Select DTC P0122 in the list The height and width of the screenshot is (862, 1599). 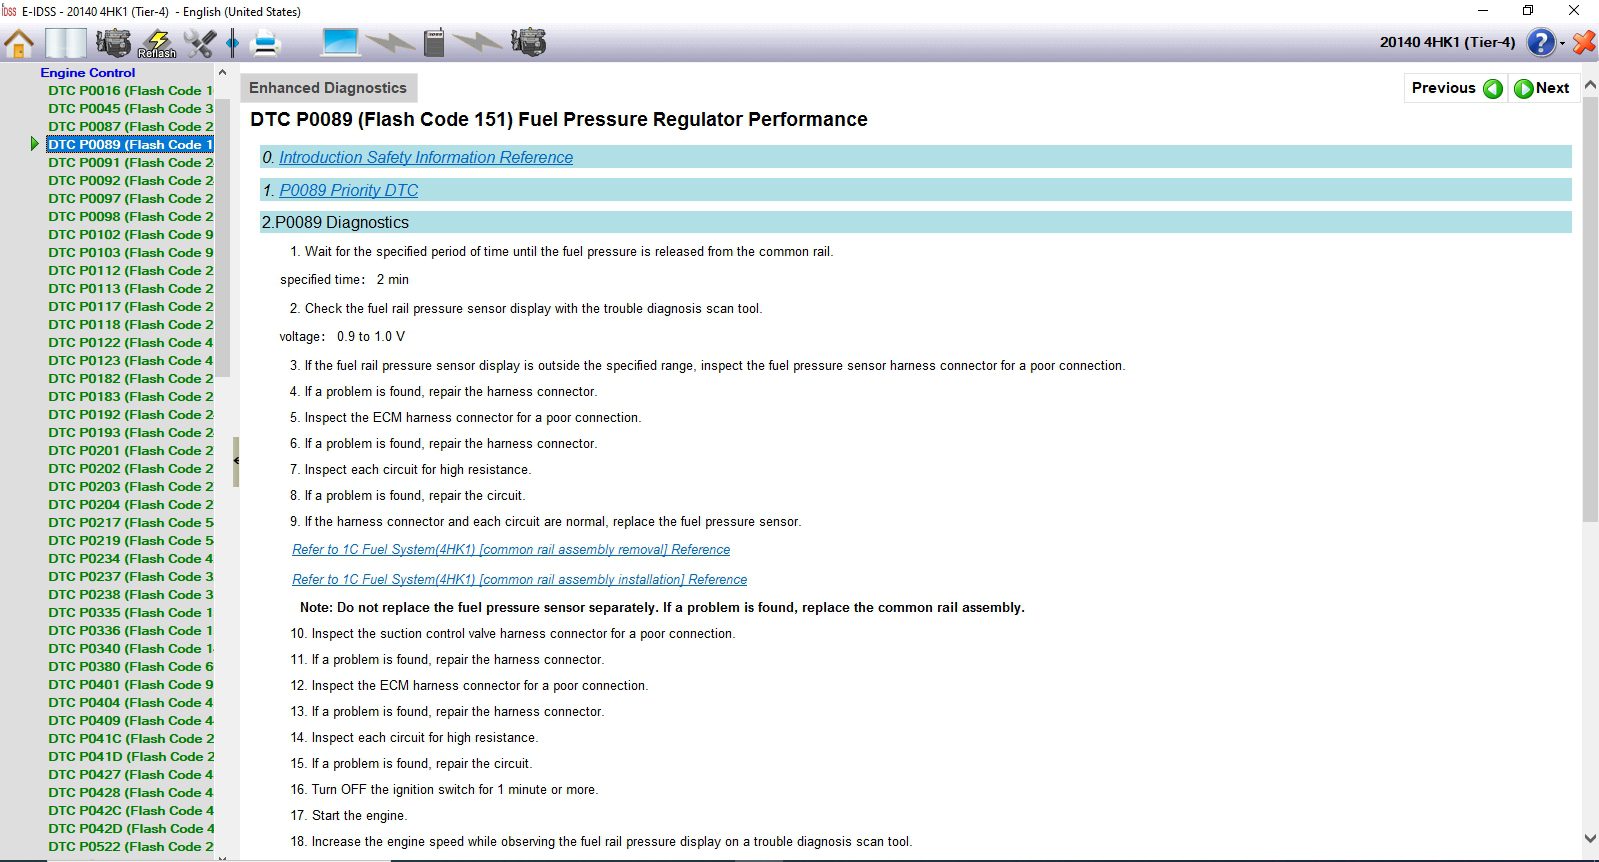pyautogui.click(x=131, y=343)
